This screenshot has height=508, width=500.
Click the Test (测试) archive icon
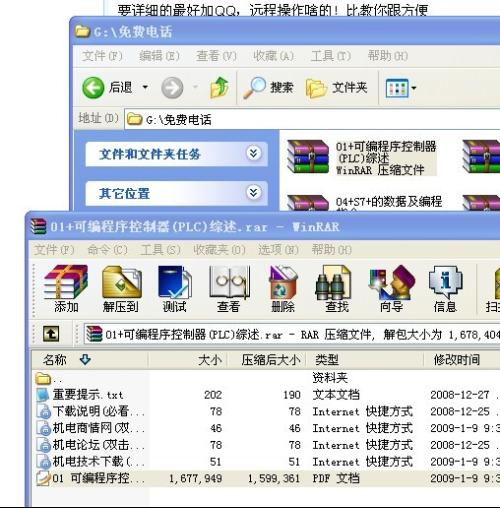coord(175,288)
